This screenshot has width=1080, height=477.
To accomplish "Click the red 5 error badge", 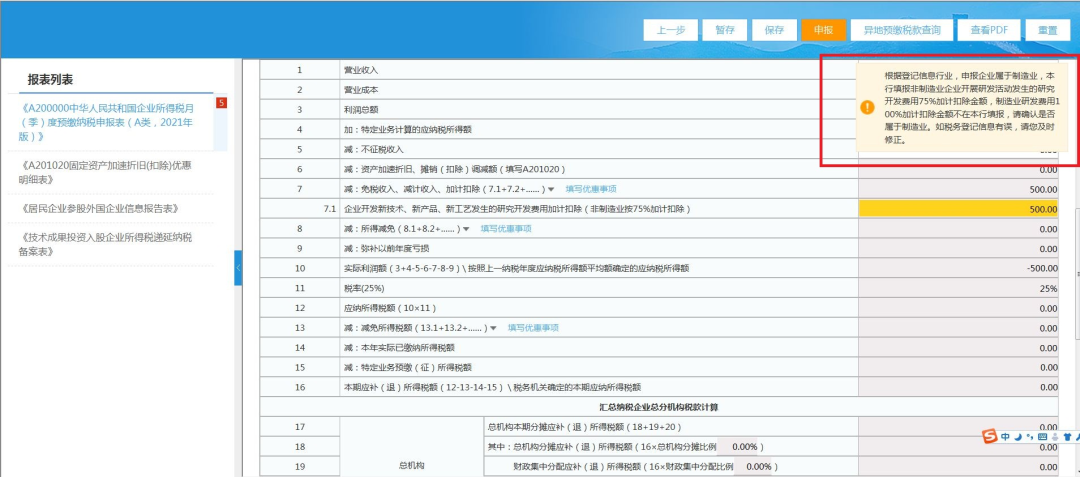I will [221, 103].
